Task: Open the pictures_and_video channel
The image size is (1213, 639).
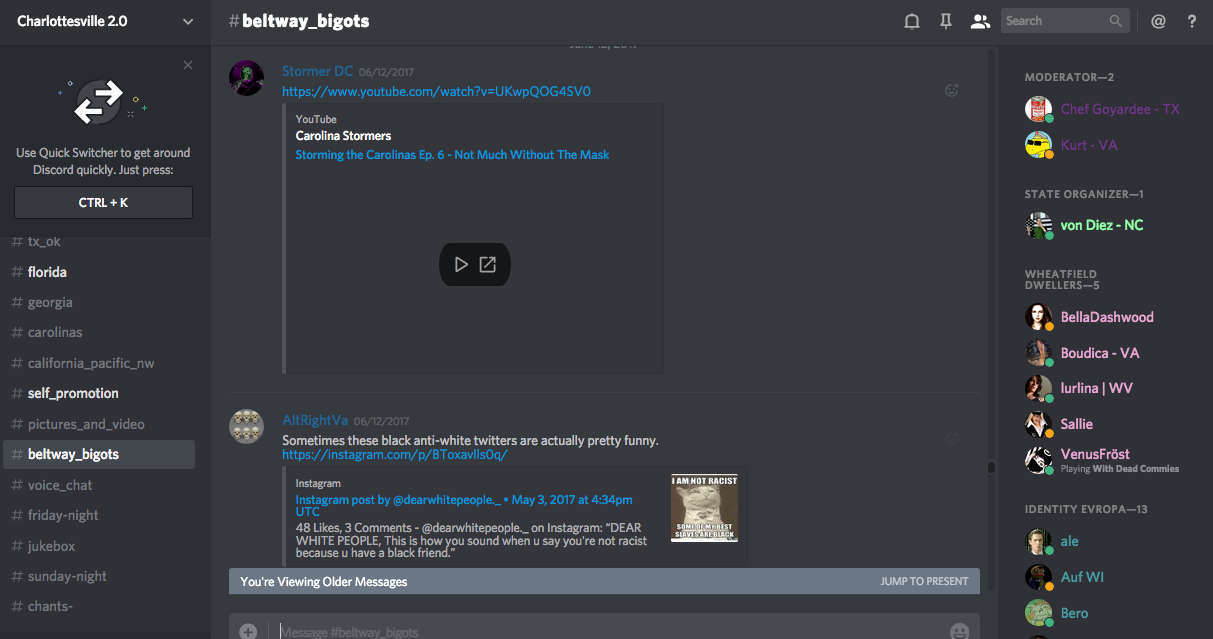Action: [x=86, y=424]
